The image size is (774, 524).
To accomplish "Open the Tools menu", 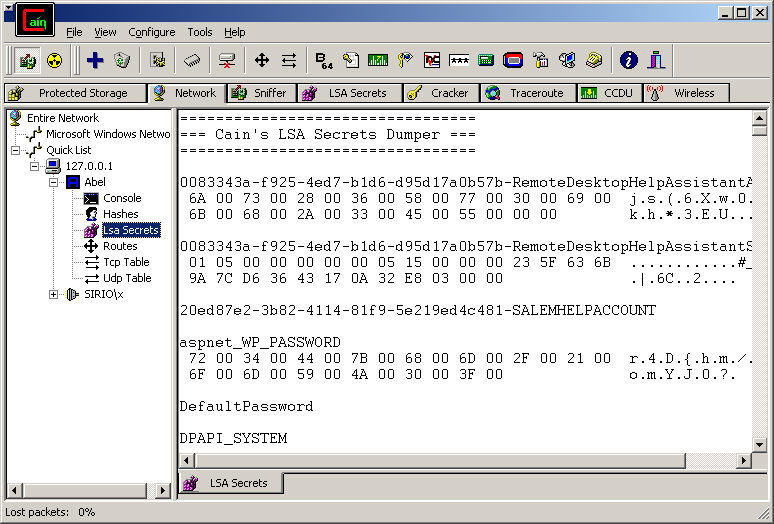I will pyautogui.click(x=199, y=32).
